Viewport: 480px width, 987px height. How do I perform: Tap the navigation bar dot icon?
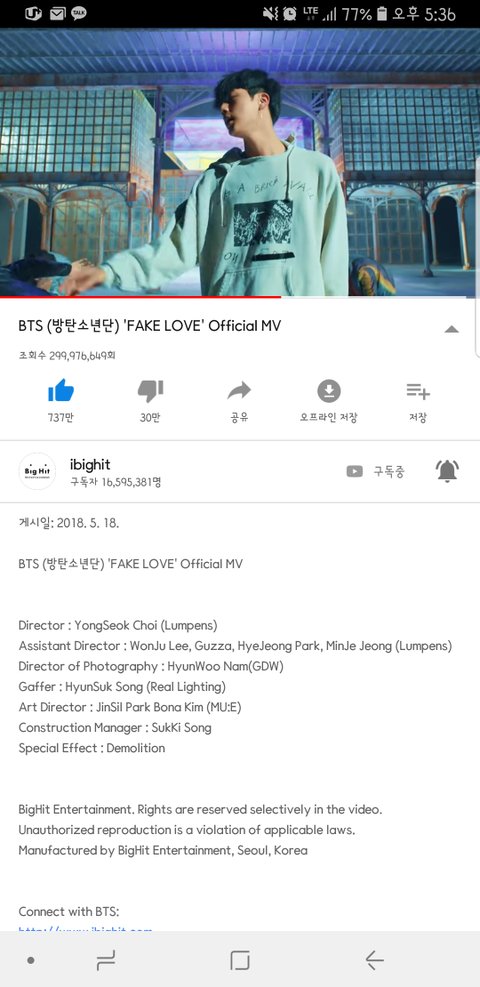[30, 961]
